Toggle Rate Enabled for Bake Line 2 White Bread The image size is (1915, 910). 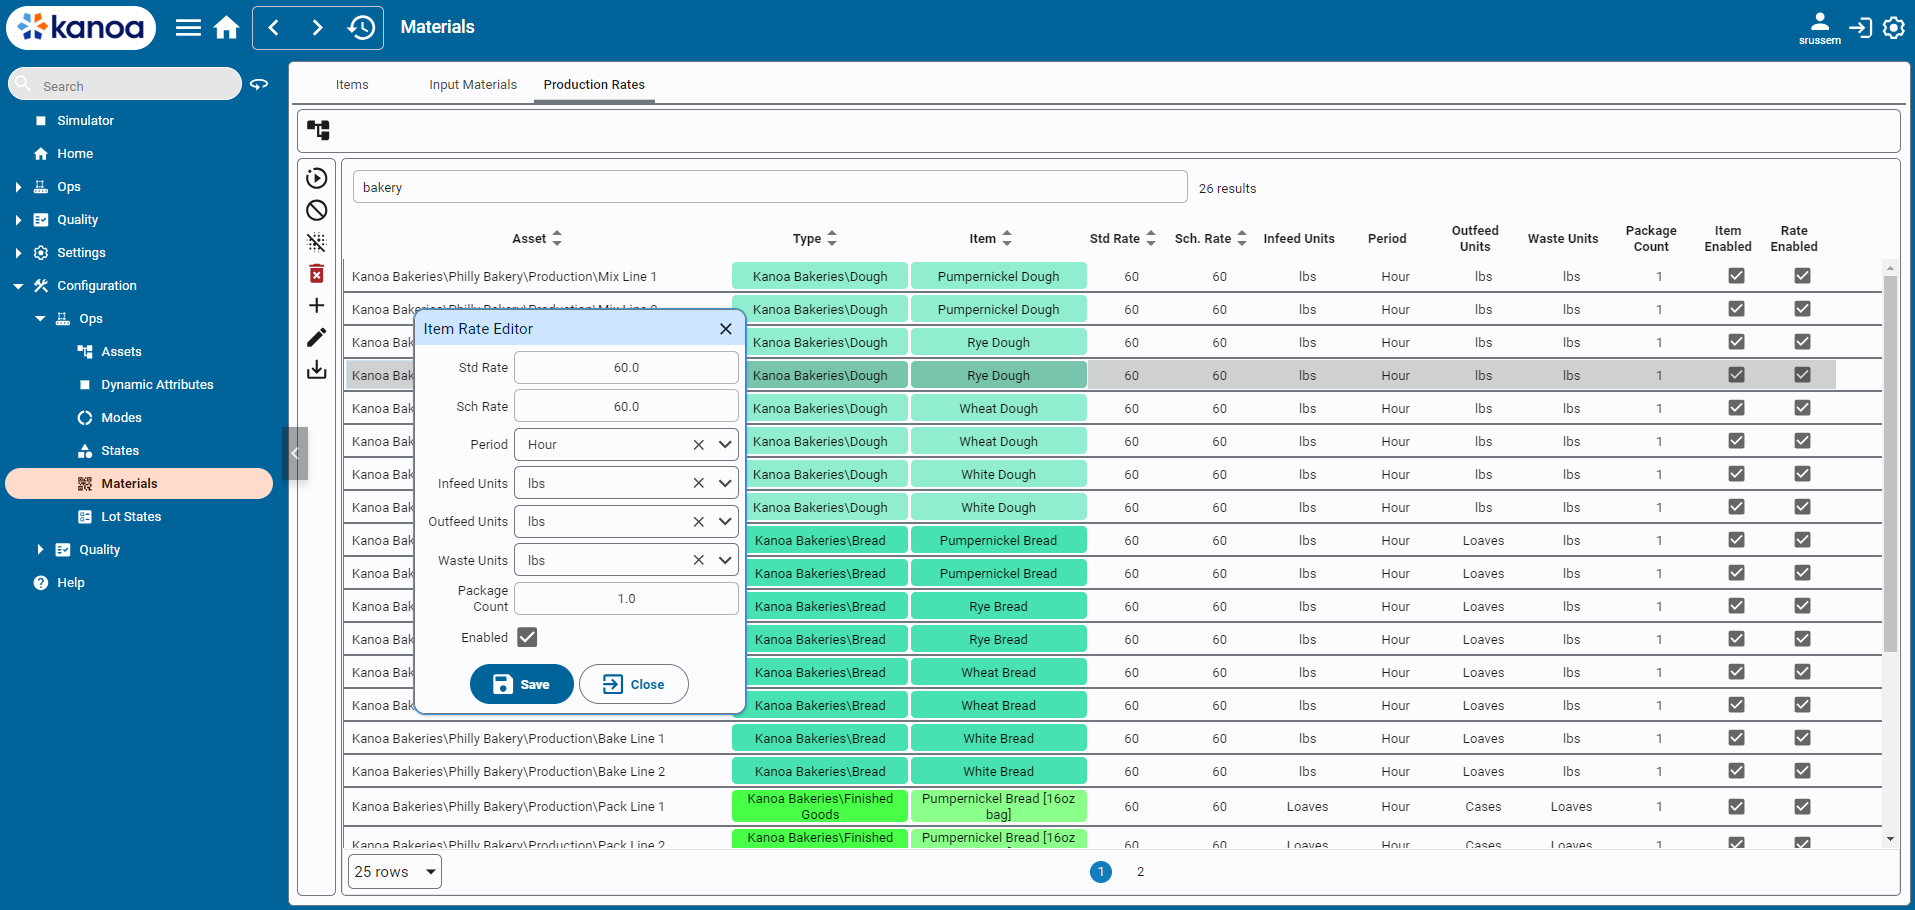coord(1802,771)
